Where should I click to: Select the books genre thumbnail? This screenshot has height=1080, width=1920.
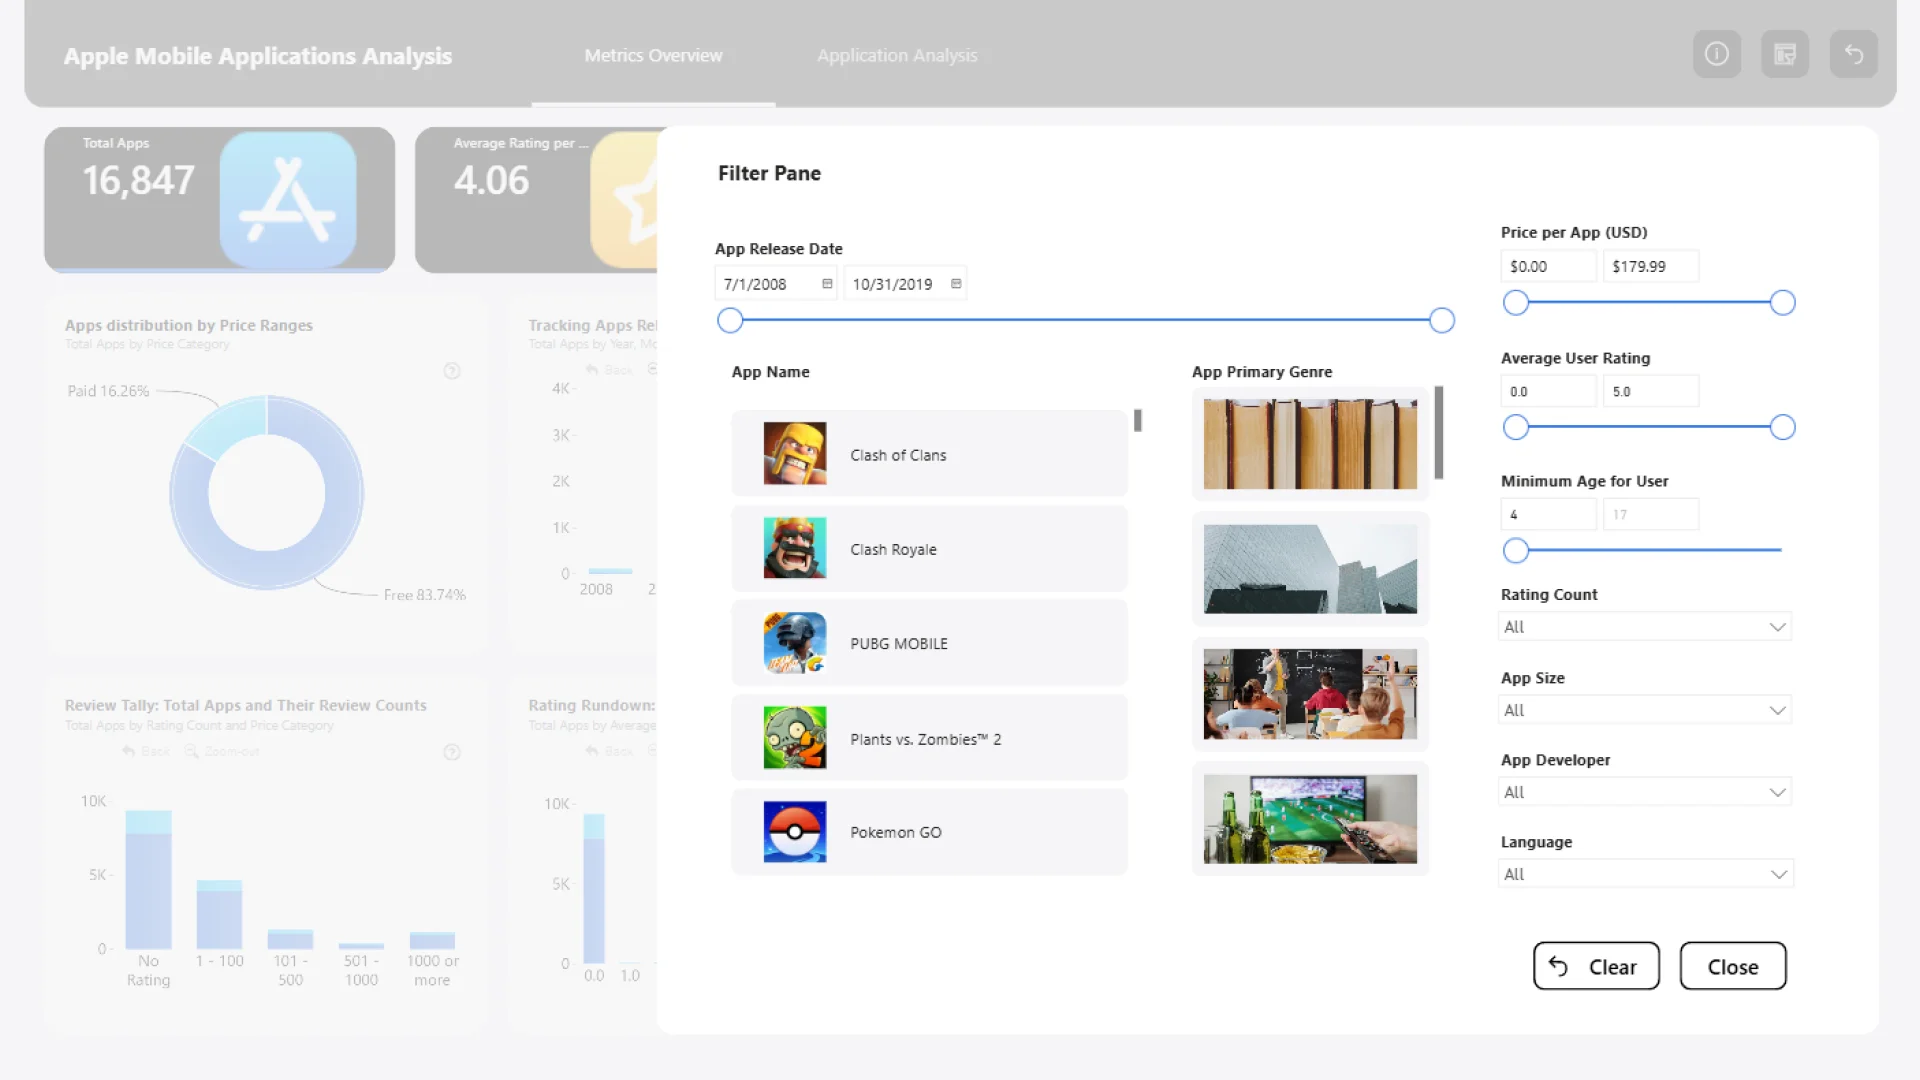tap(1310, 444)
